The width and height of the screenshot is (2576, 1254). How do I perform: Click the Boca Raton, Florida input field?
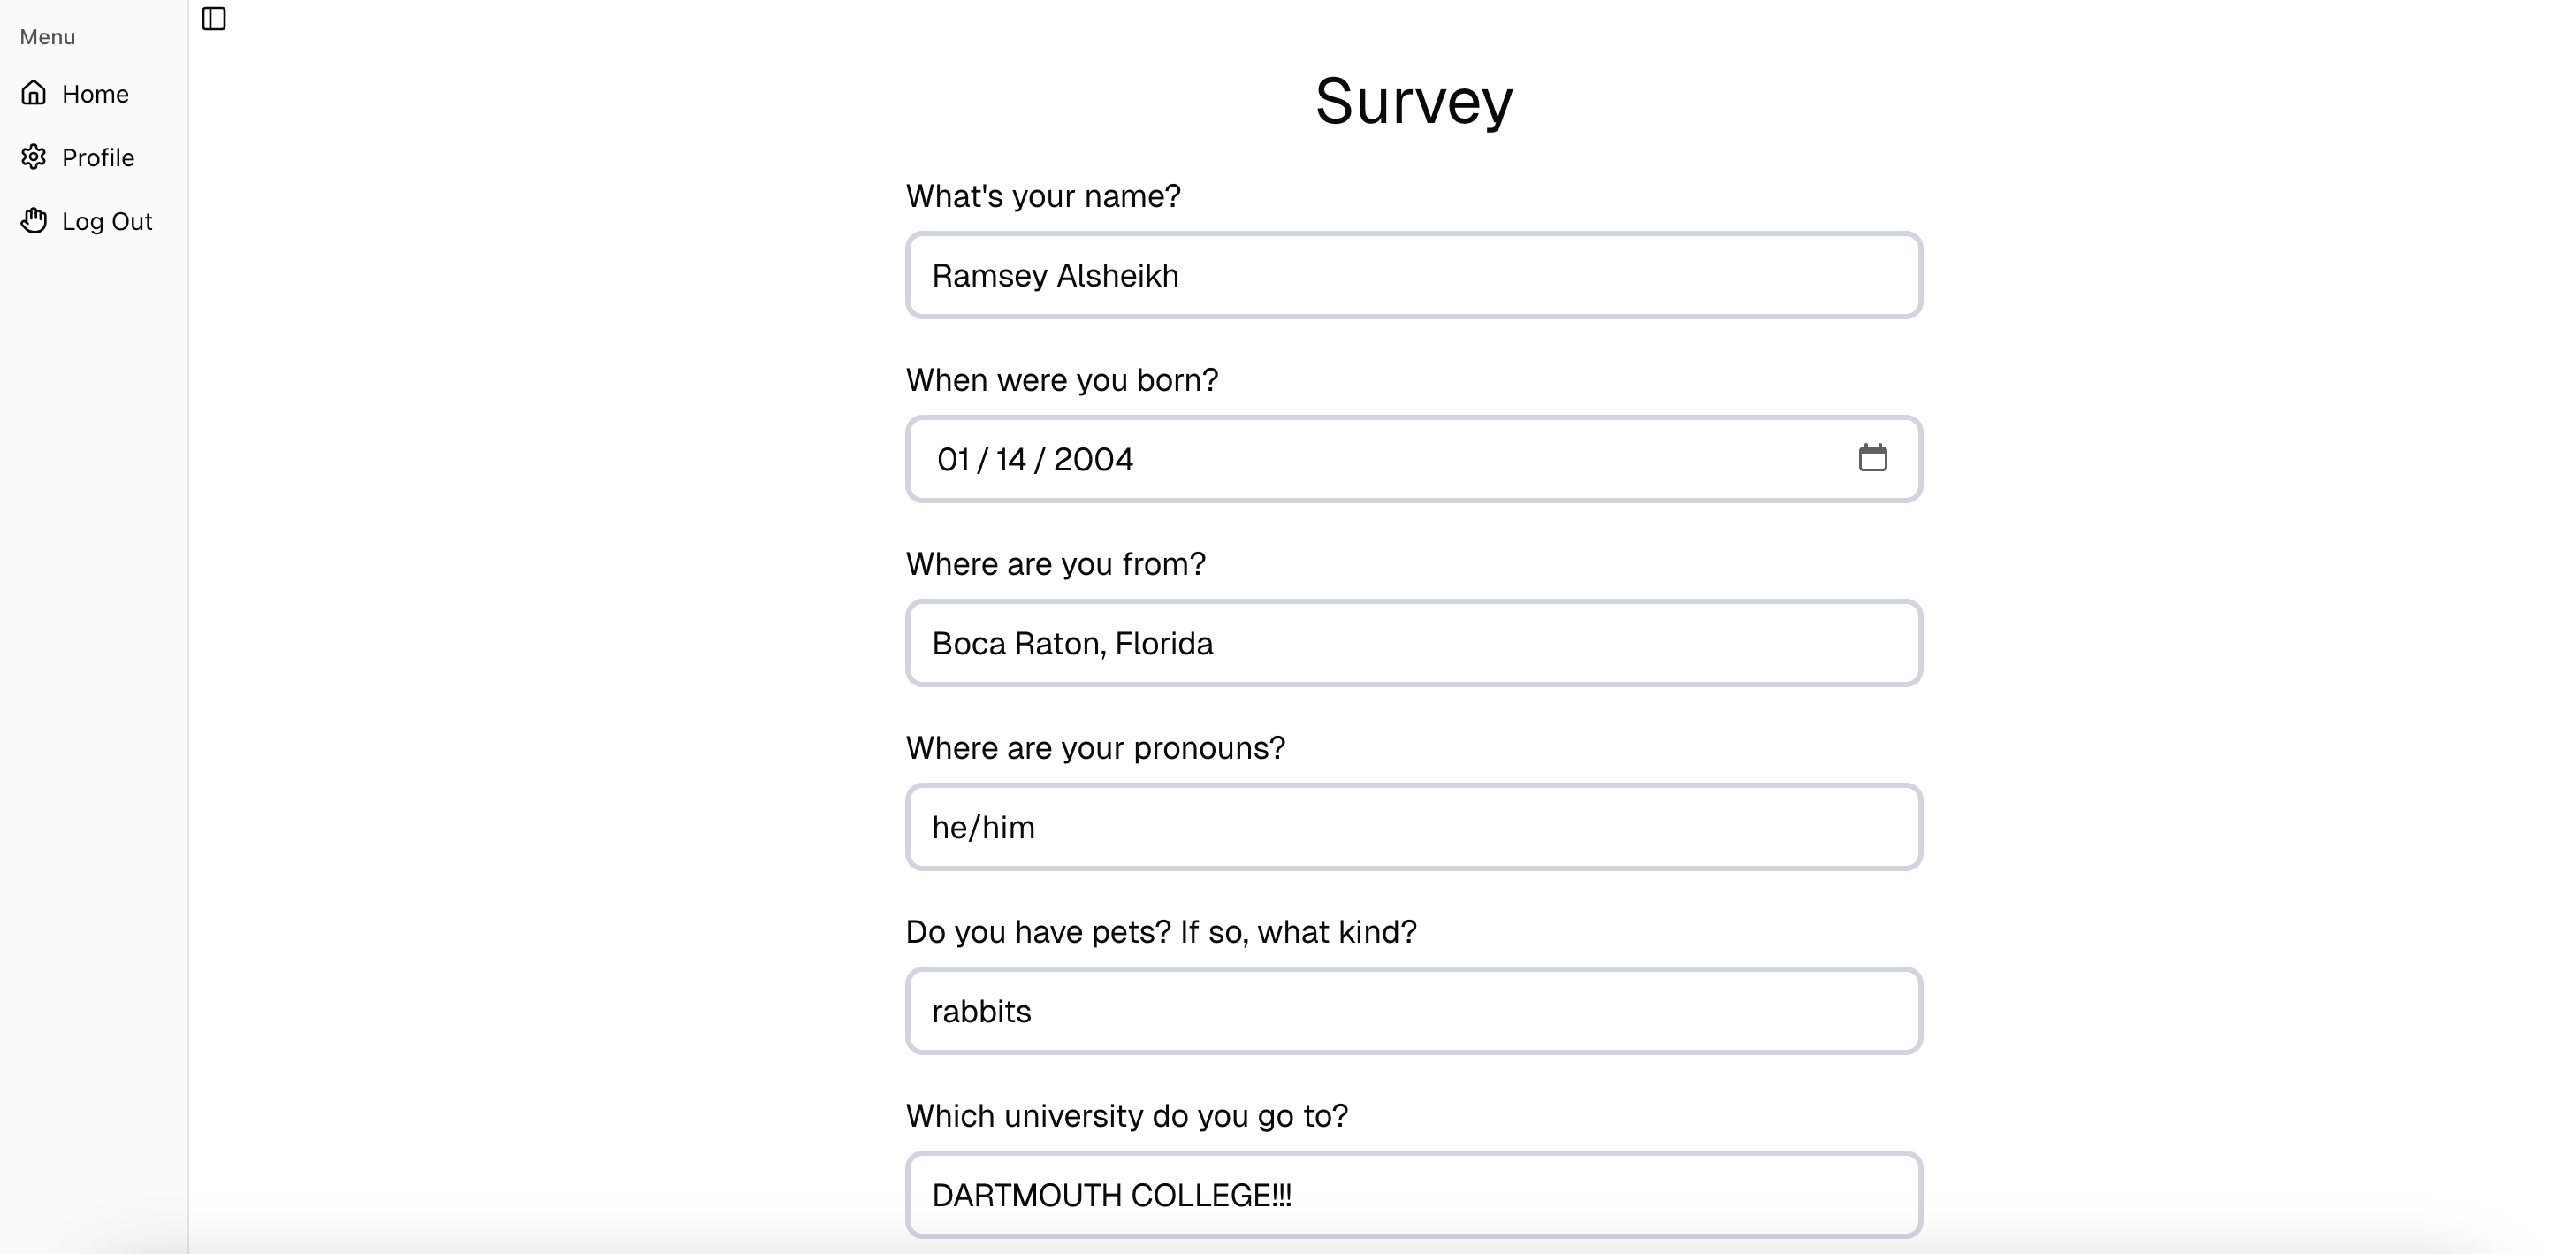[x=1413, y=643]
